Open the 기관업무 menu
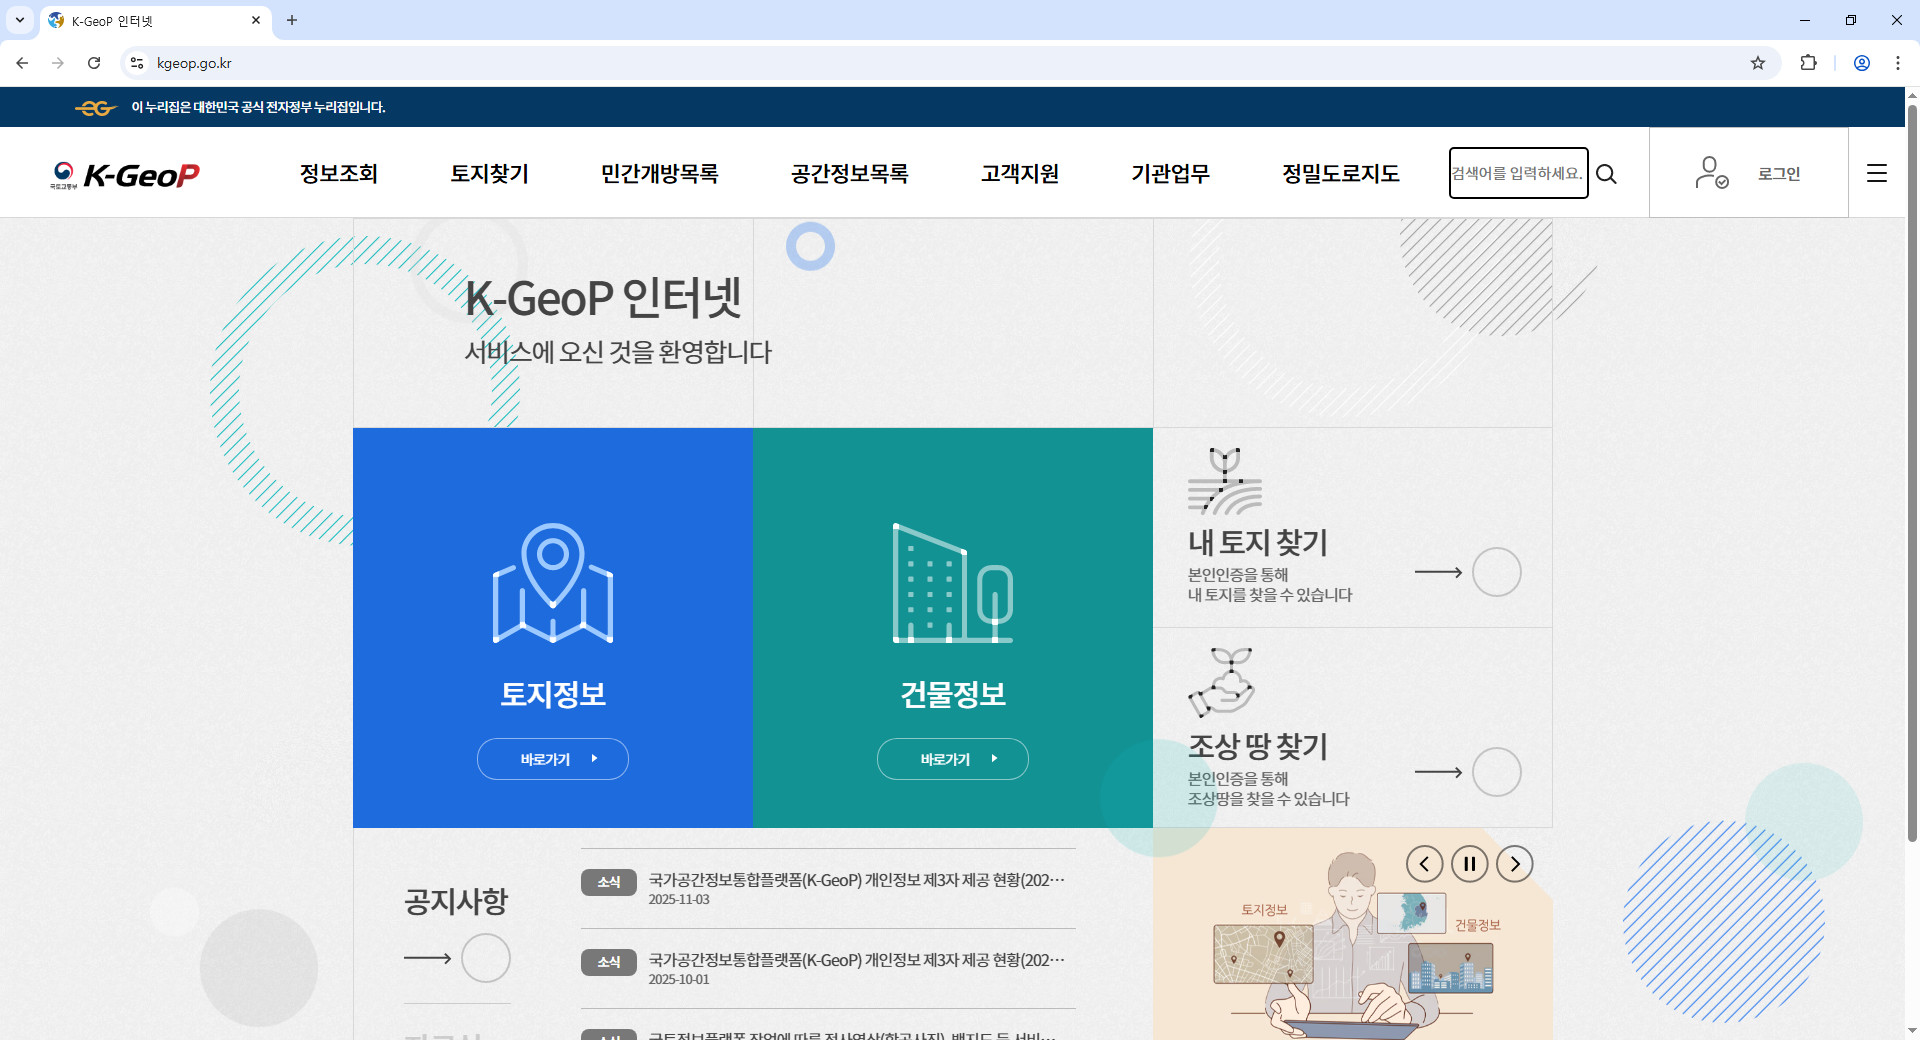 [1171, 174]
